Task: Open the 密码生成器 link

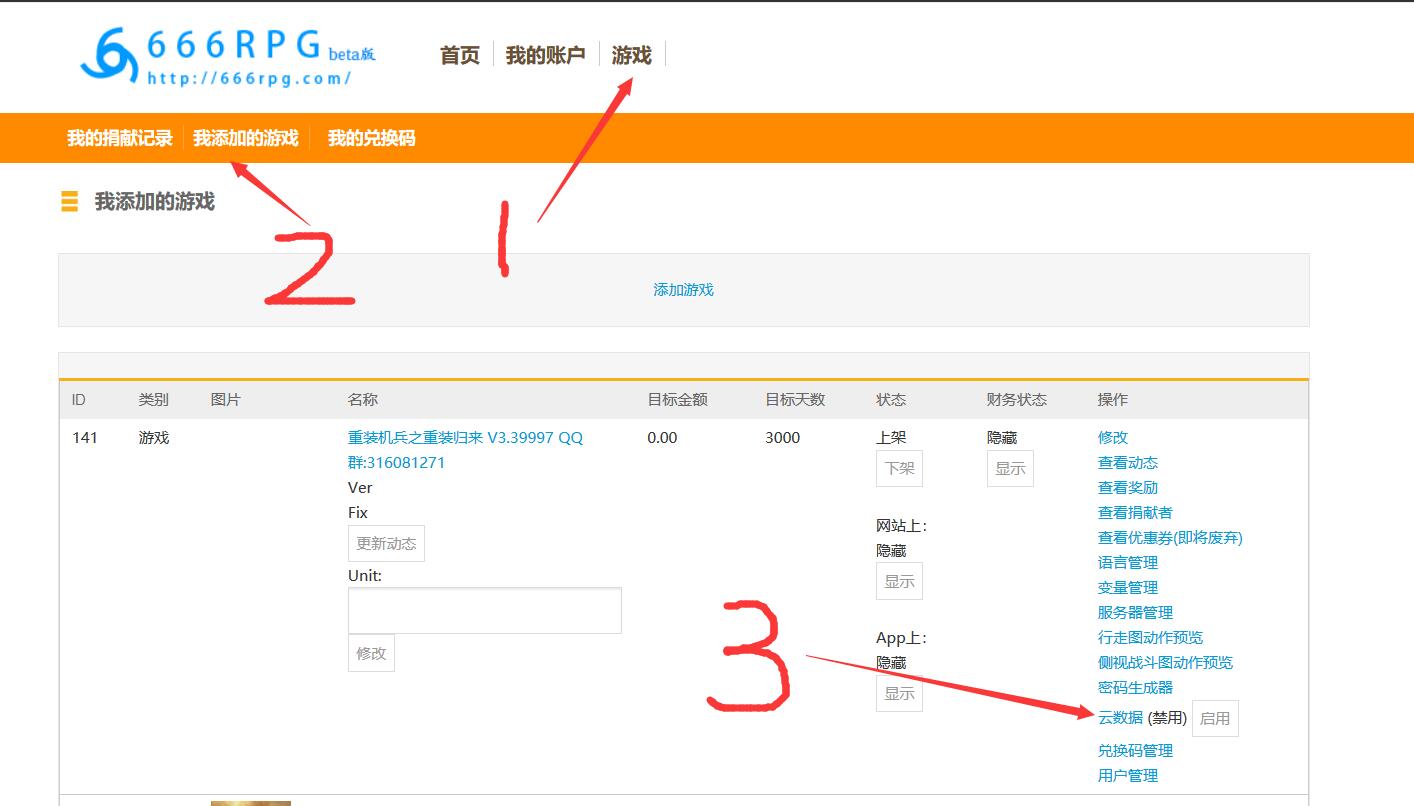Action: [1135, 688]
